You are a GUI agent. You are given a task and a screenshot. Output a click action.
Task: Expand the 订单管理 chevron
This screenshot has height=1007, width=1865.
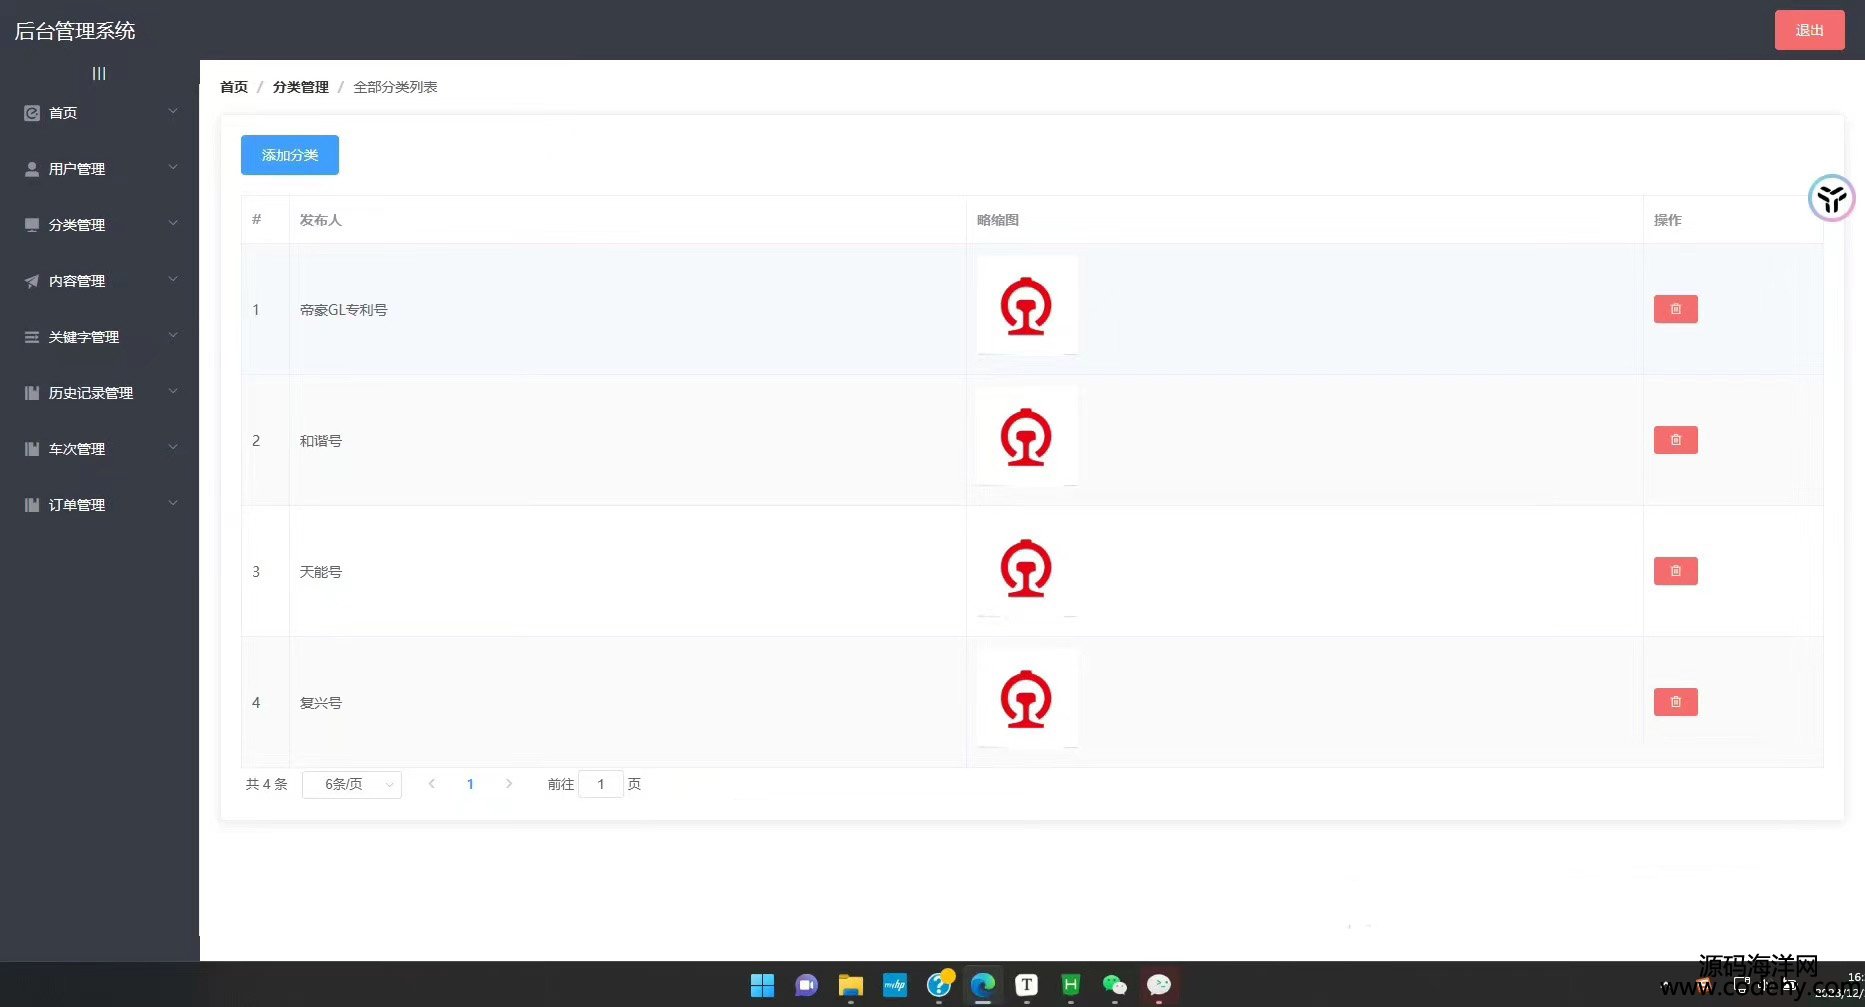click(173, 503)
